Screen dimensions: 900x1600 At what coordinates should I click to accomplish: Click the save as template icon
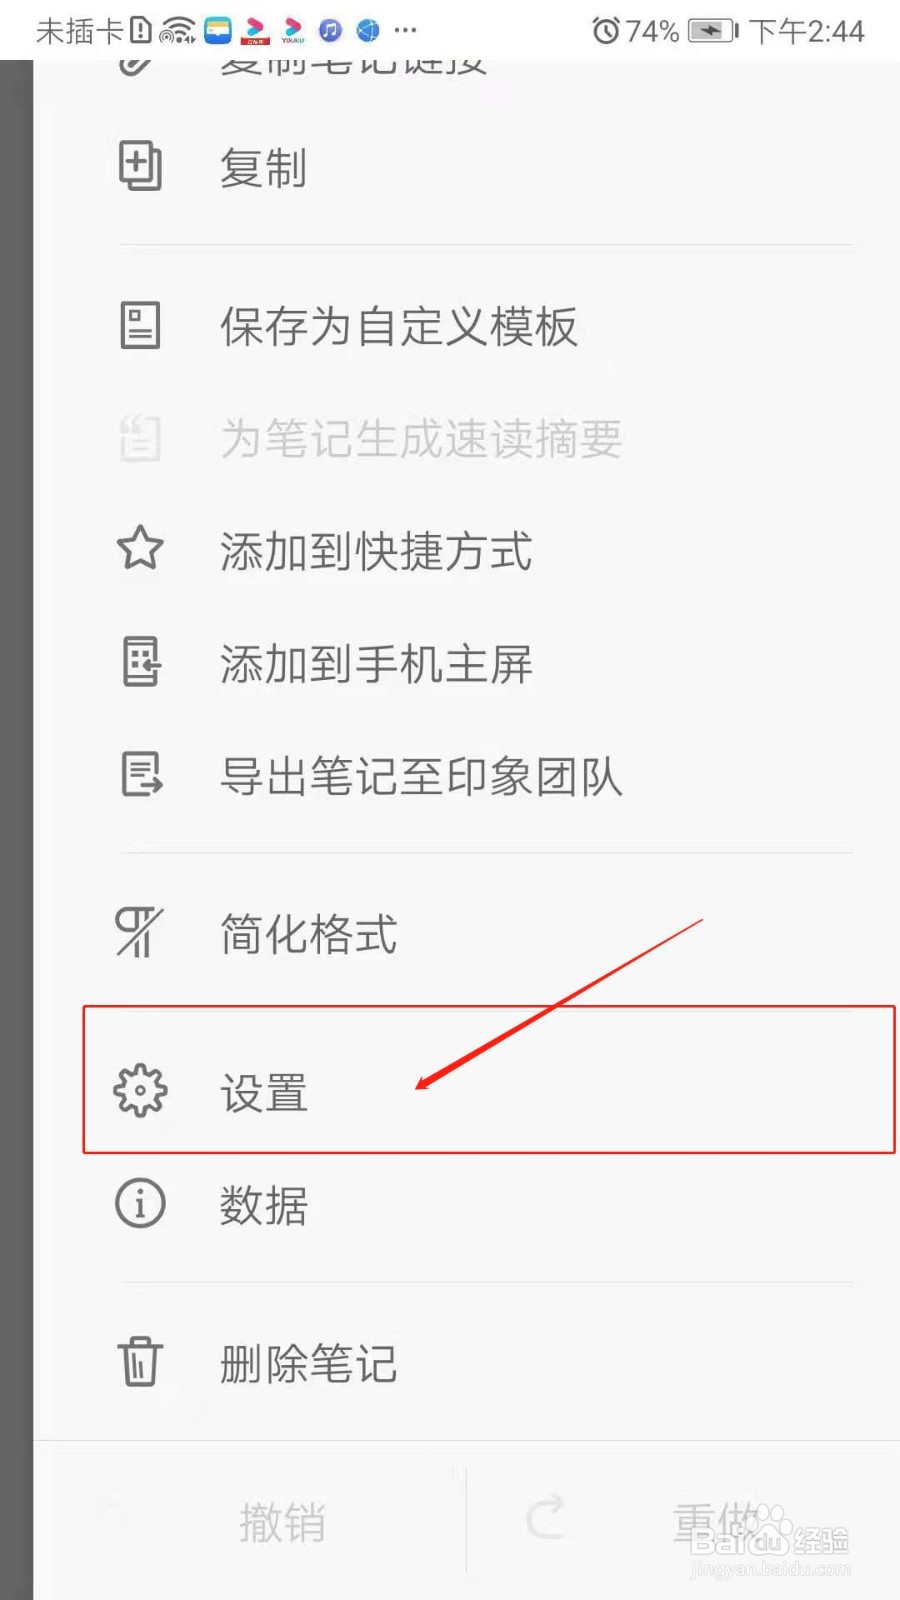[140, 326]
